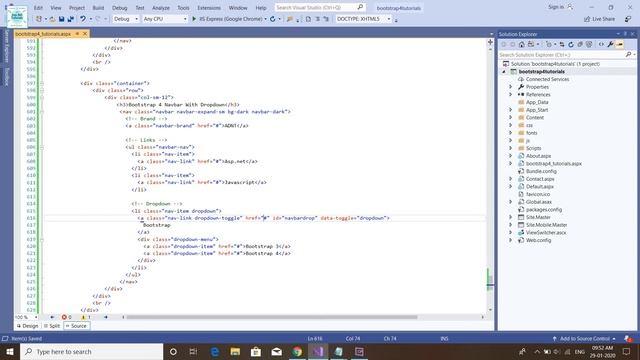Click the View Code icon in Solution Explorer
This screenshot has width=640, height=360.
click(601, 44)
